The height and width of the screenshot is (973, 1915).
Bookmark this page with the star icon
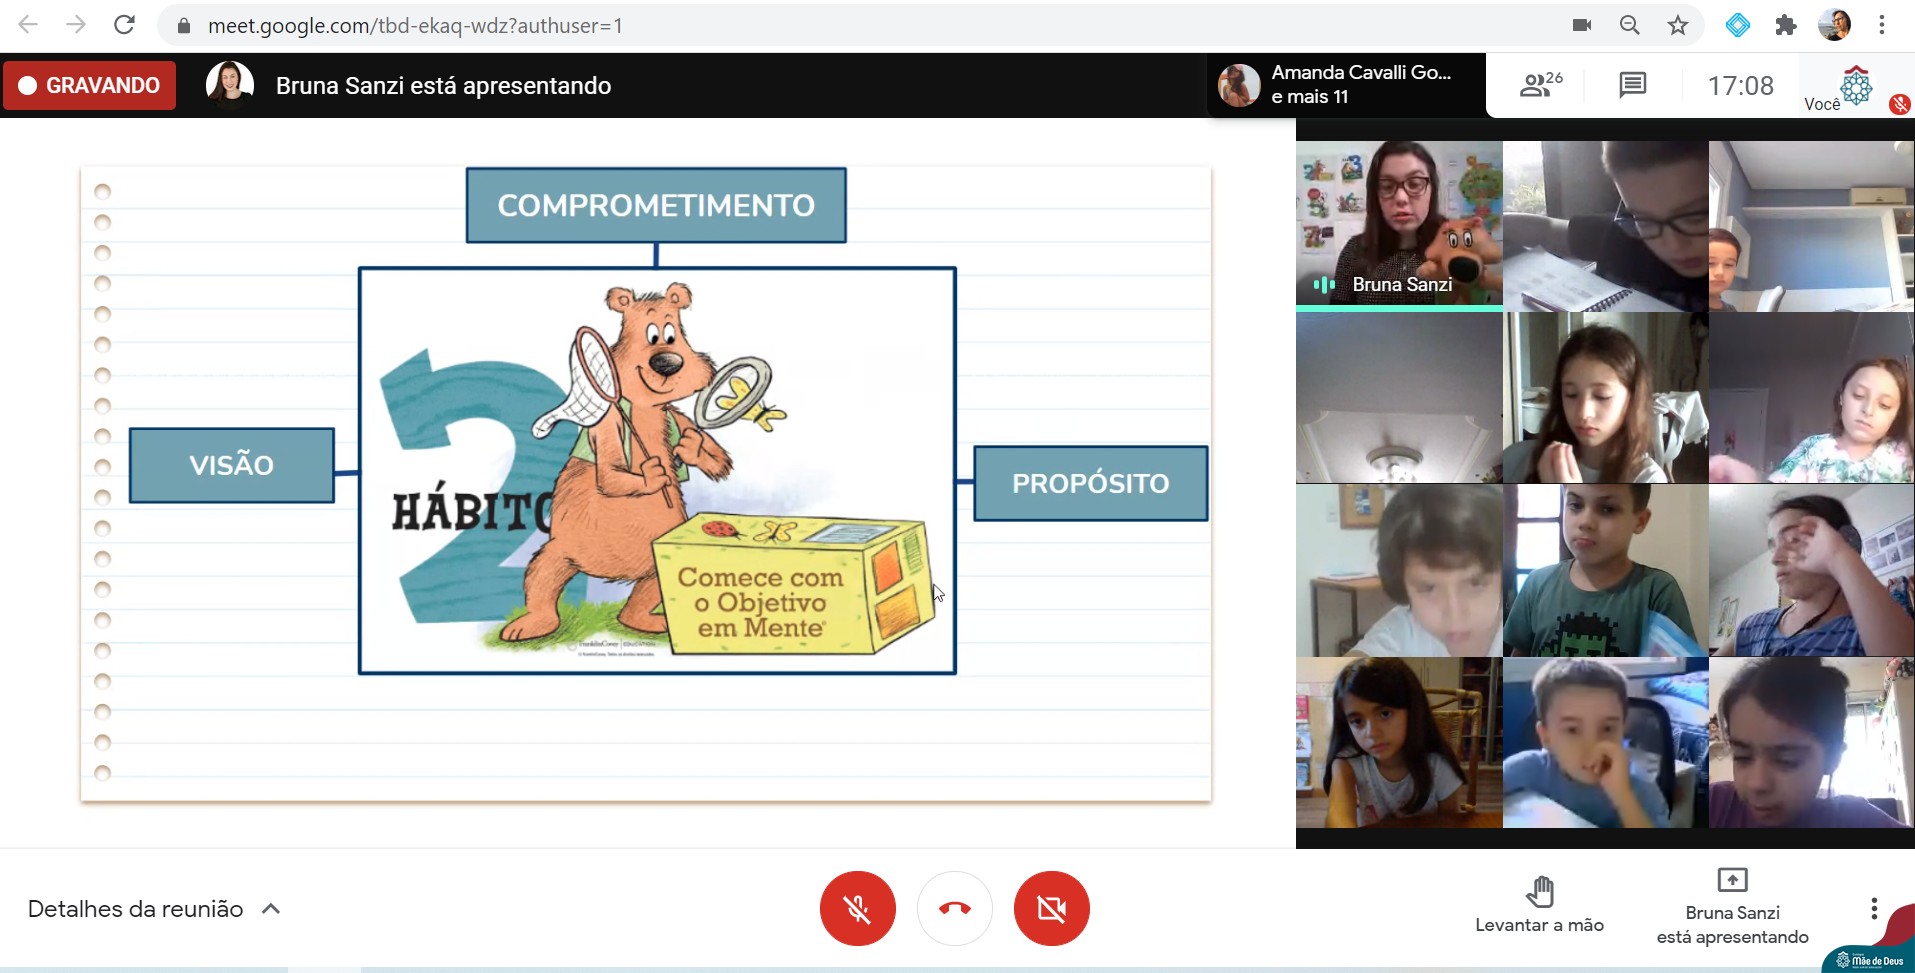1678,25
